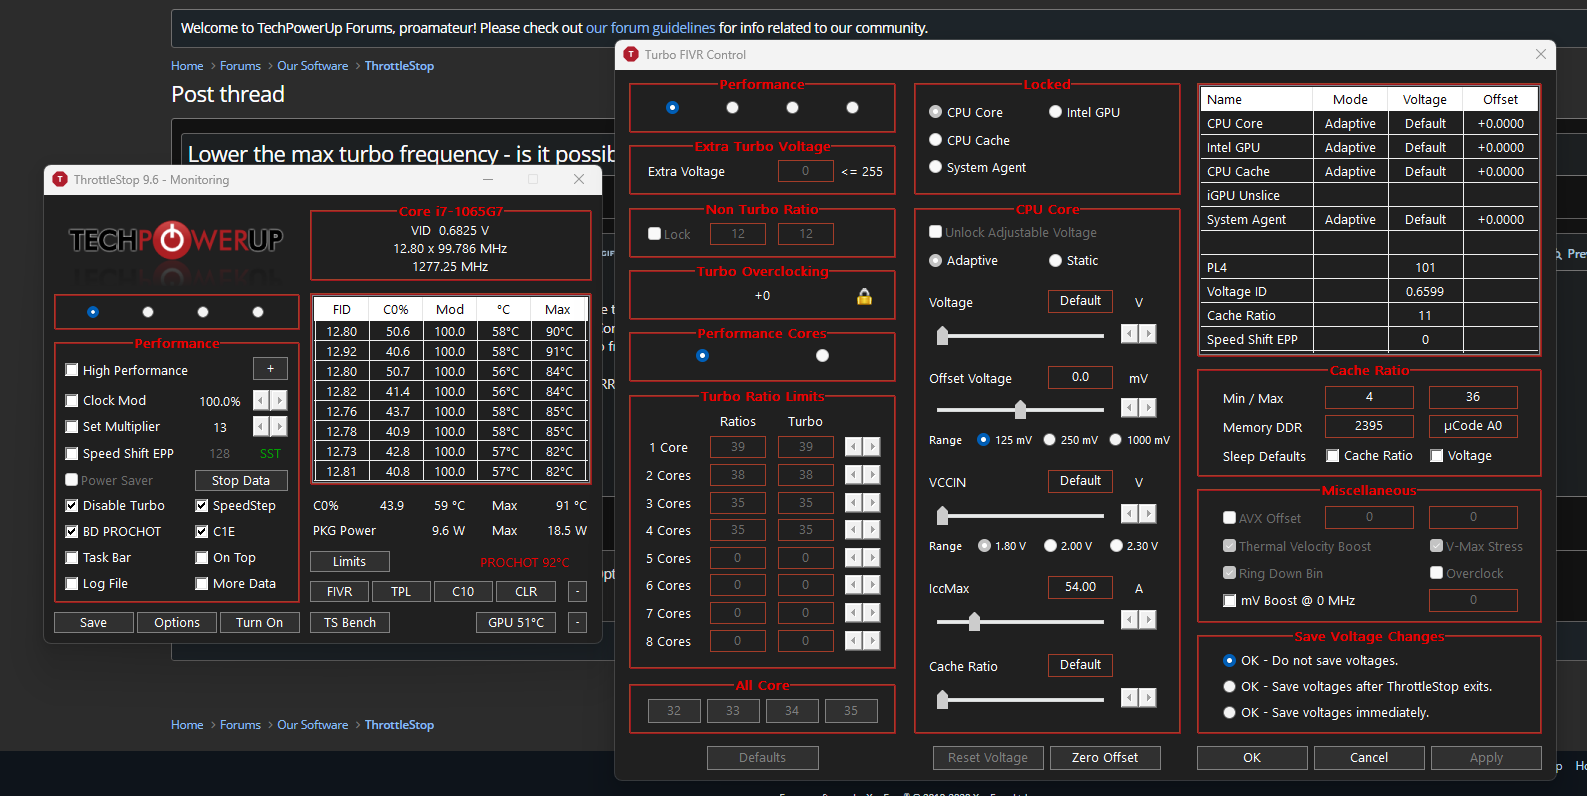
Task: Click minus button next to CLR
Action: coord(577,591)
